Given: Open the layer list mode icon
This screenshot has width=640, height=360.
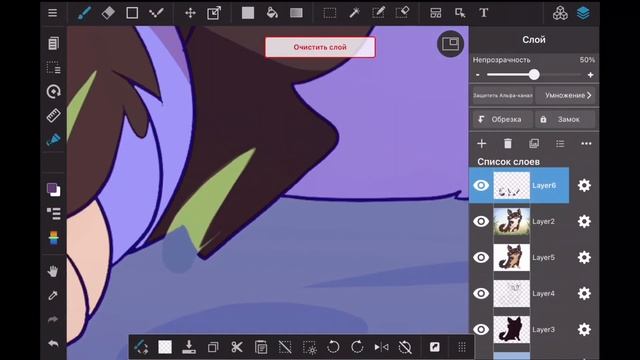Looking at the screenshot, I should pyautogui.click(x=560, y=143).
